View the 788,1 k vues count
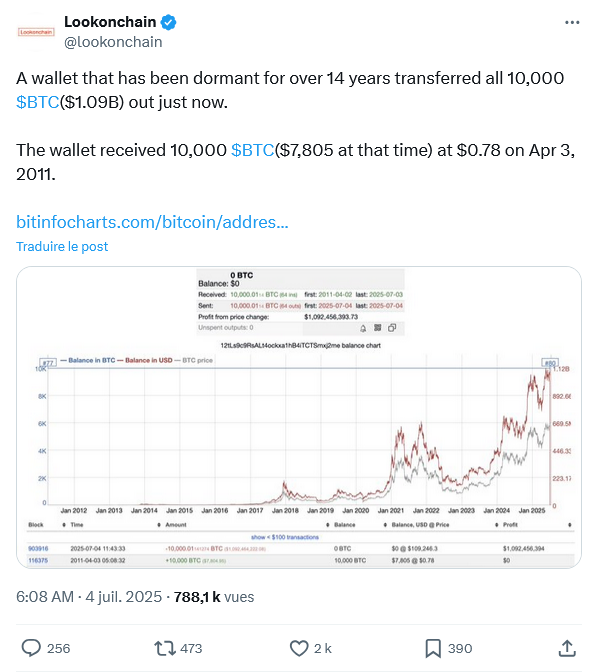 click(x=214, y=597)
